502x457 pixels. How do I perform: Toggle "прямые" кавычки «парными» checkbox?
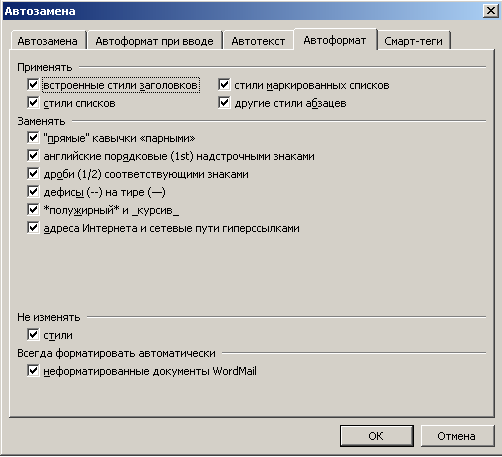pos(33,137)
